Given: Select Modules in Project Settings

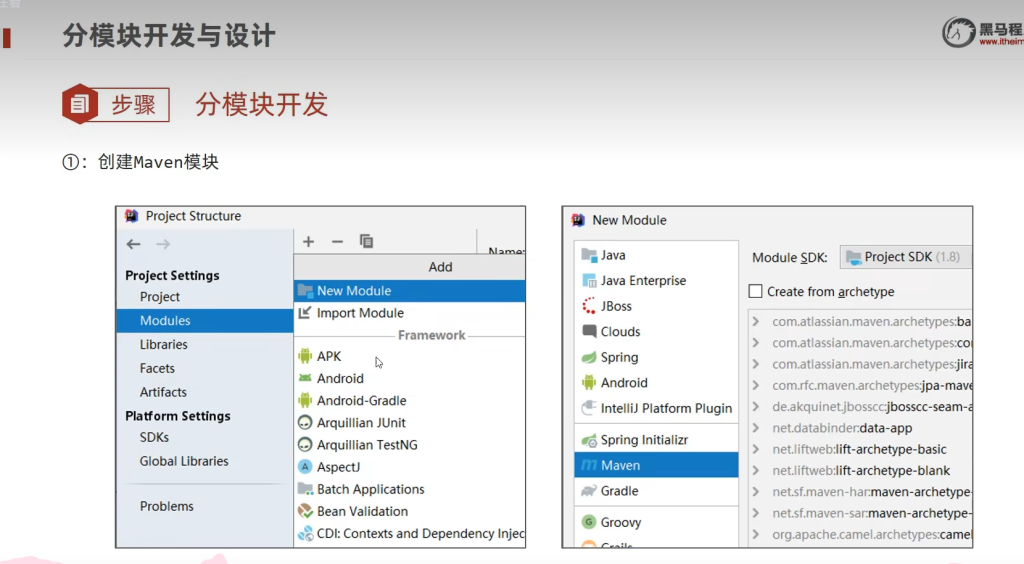Looking at the screenshot, I should pos(165,321).
